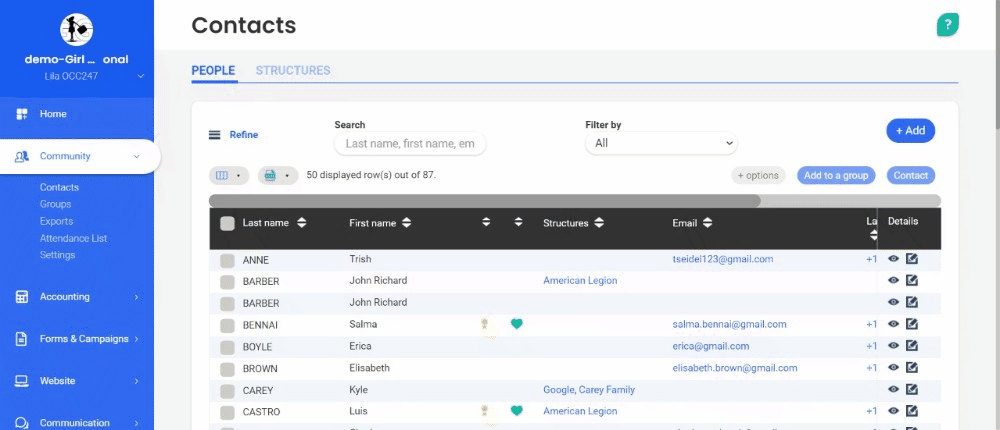
Task: Click the Home dashboard icon
Action: pos(22,114)
